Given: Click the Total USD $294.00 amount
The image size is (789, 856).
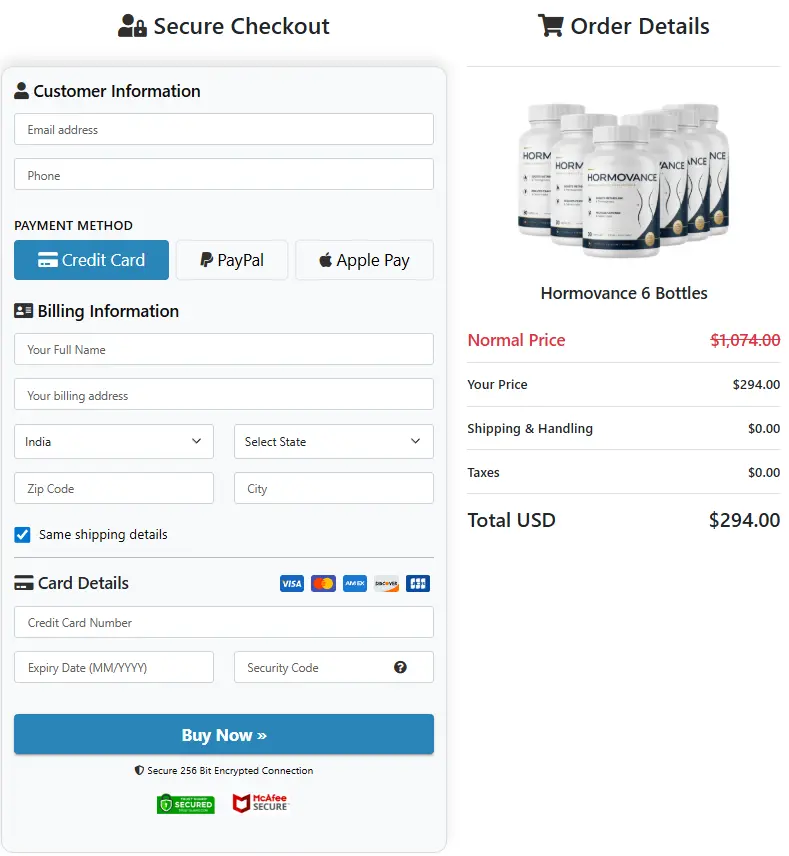Looking at the screenshot, I should [744, 520].
